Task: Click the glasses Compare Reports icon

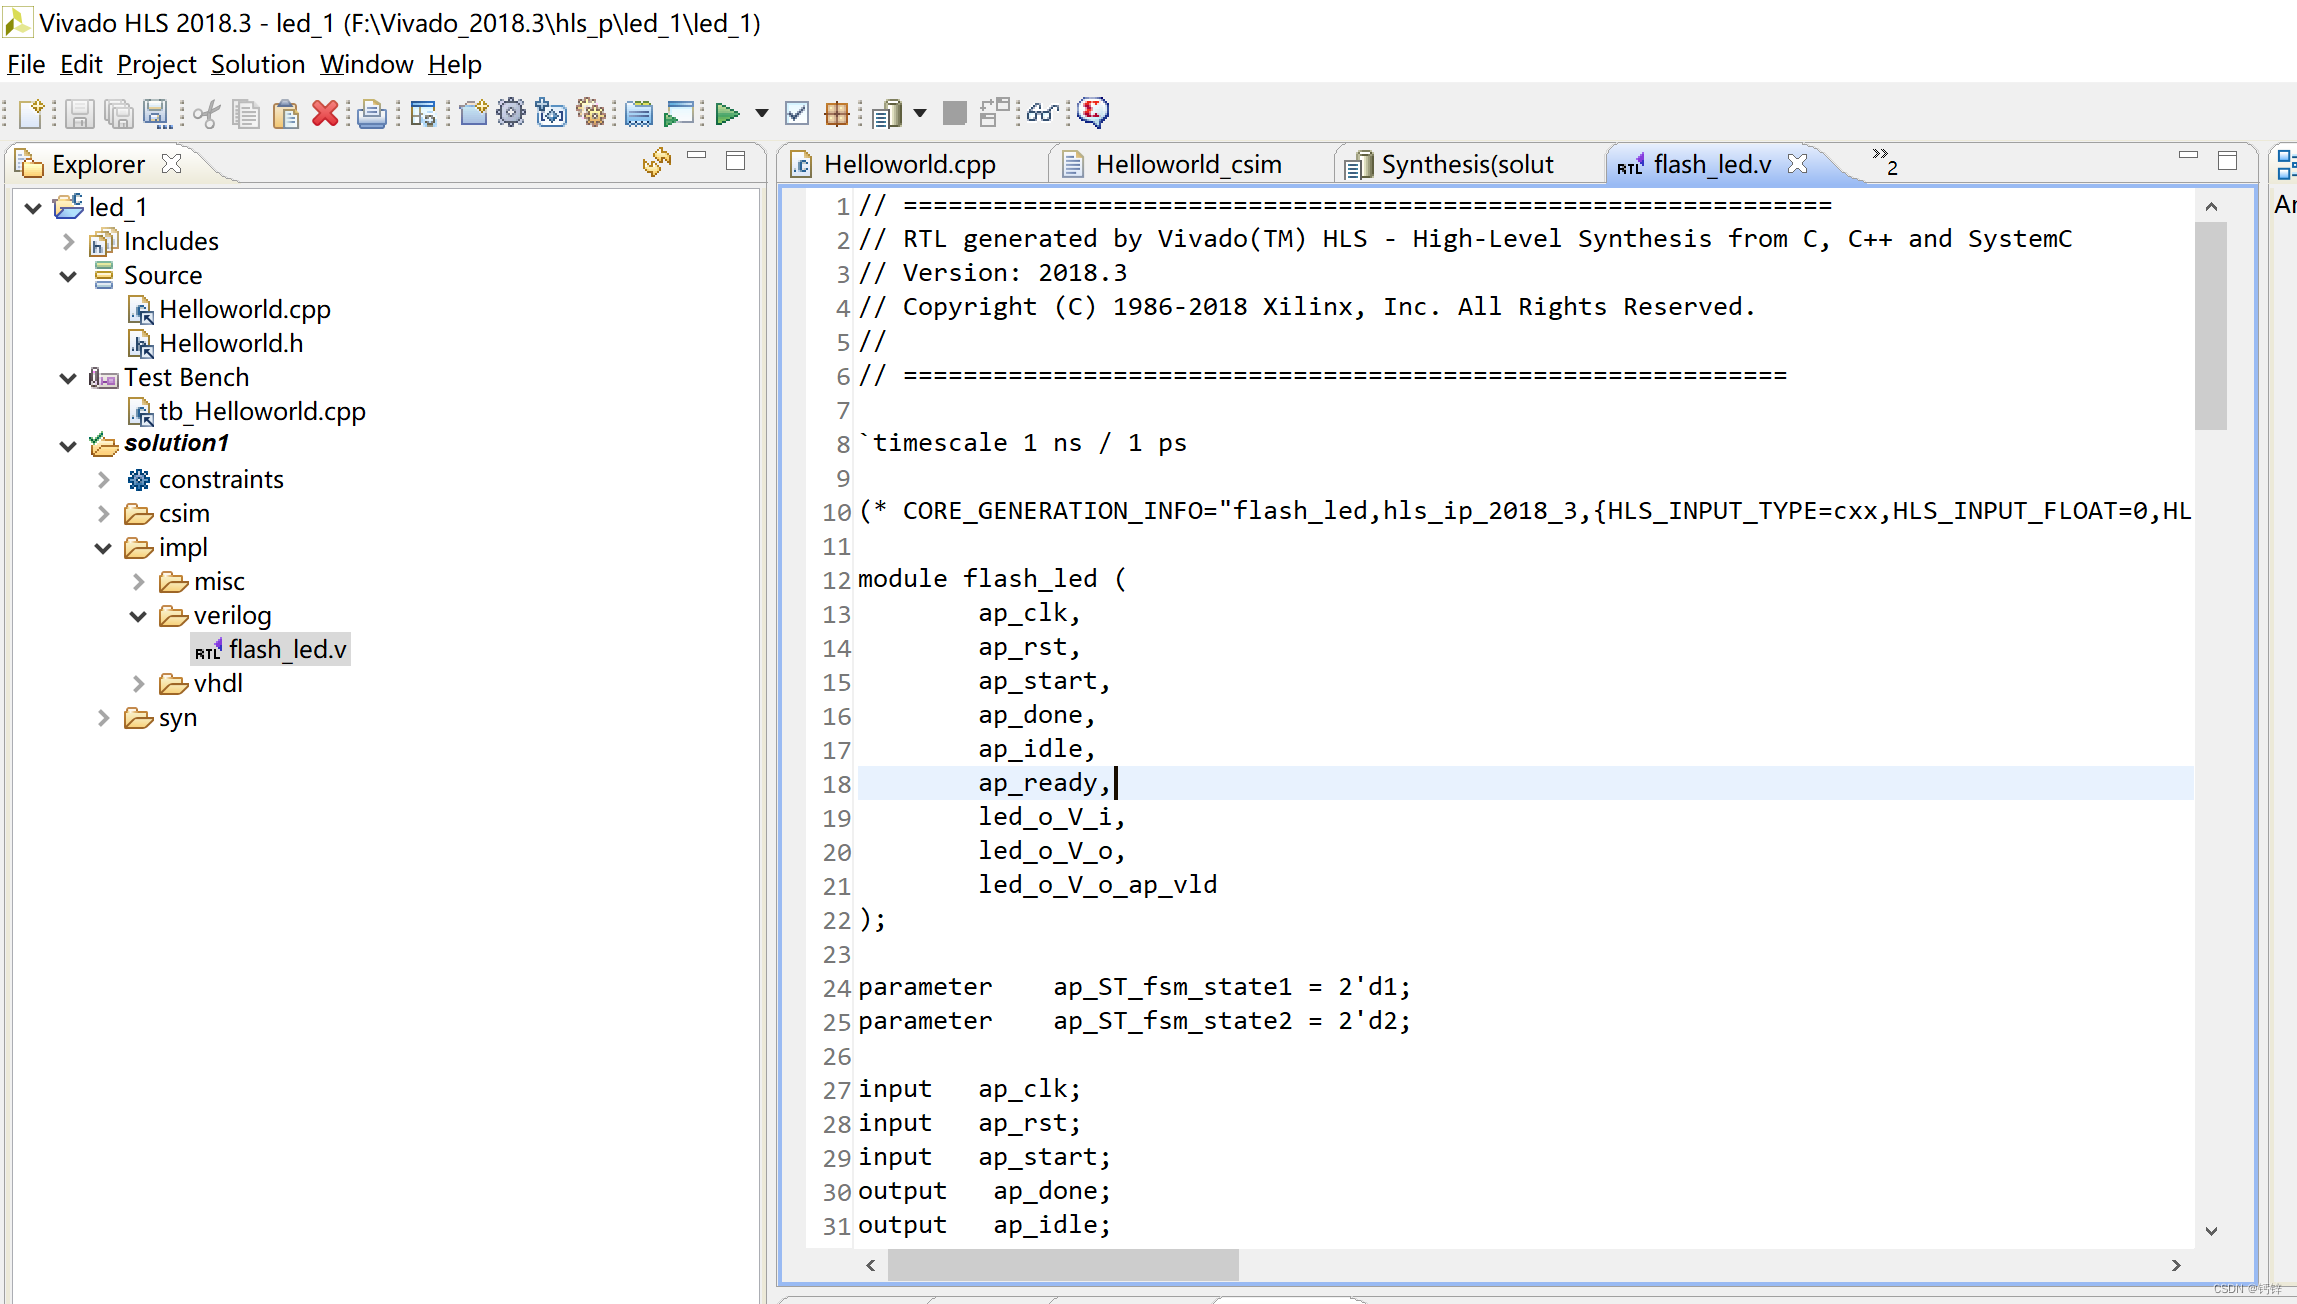Action: [1043, 113]
